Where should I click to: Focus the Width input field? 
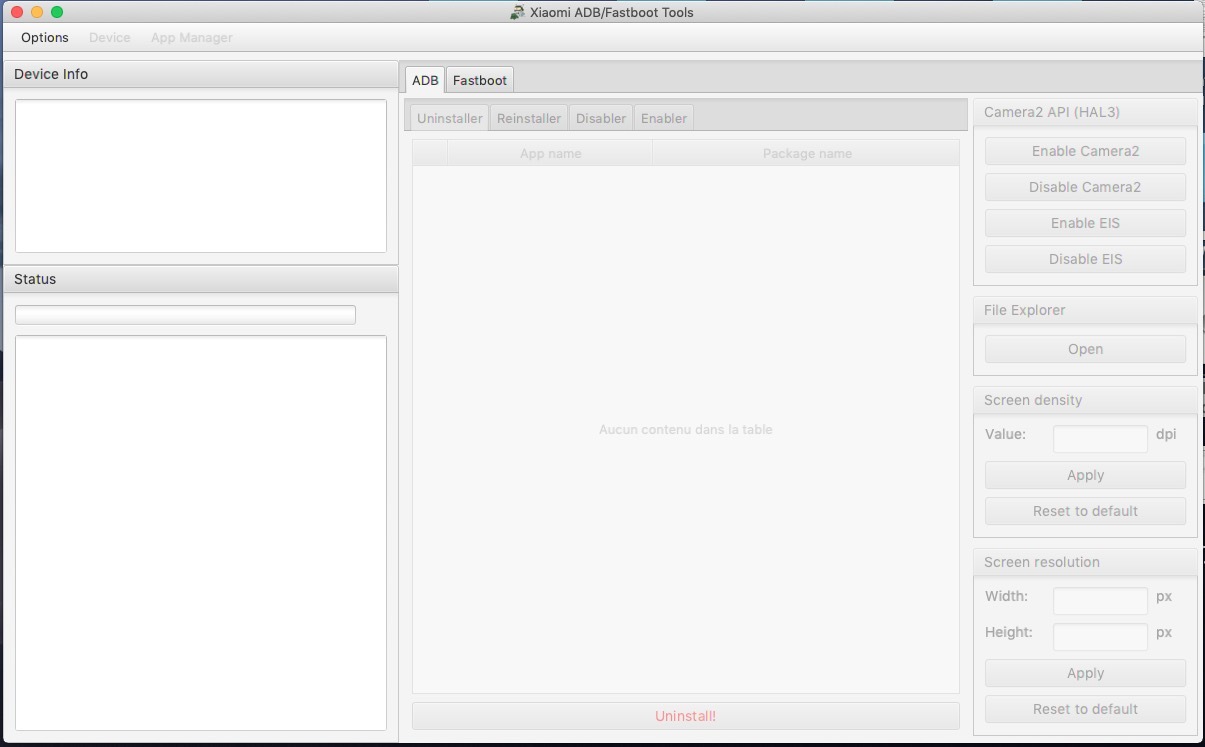1100,600
